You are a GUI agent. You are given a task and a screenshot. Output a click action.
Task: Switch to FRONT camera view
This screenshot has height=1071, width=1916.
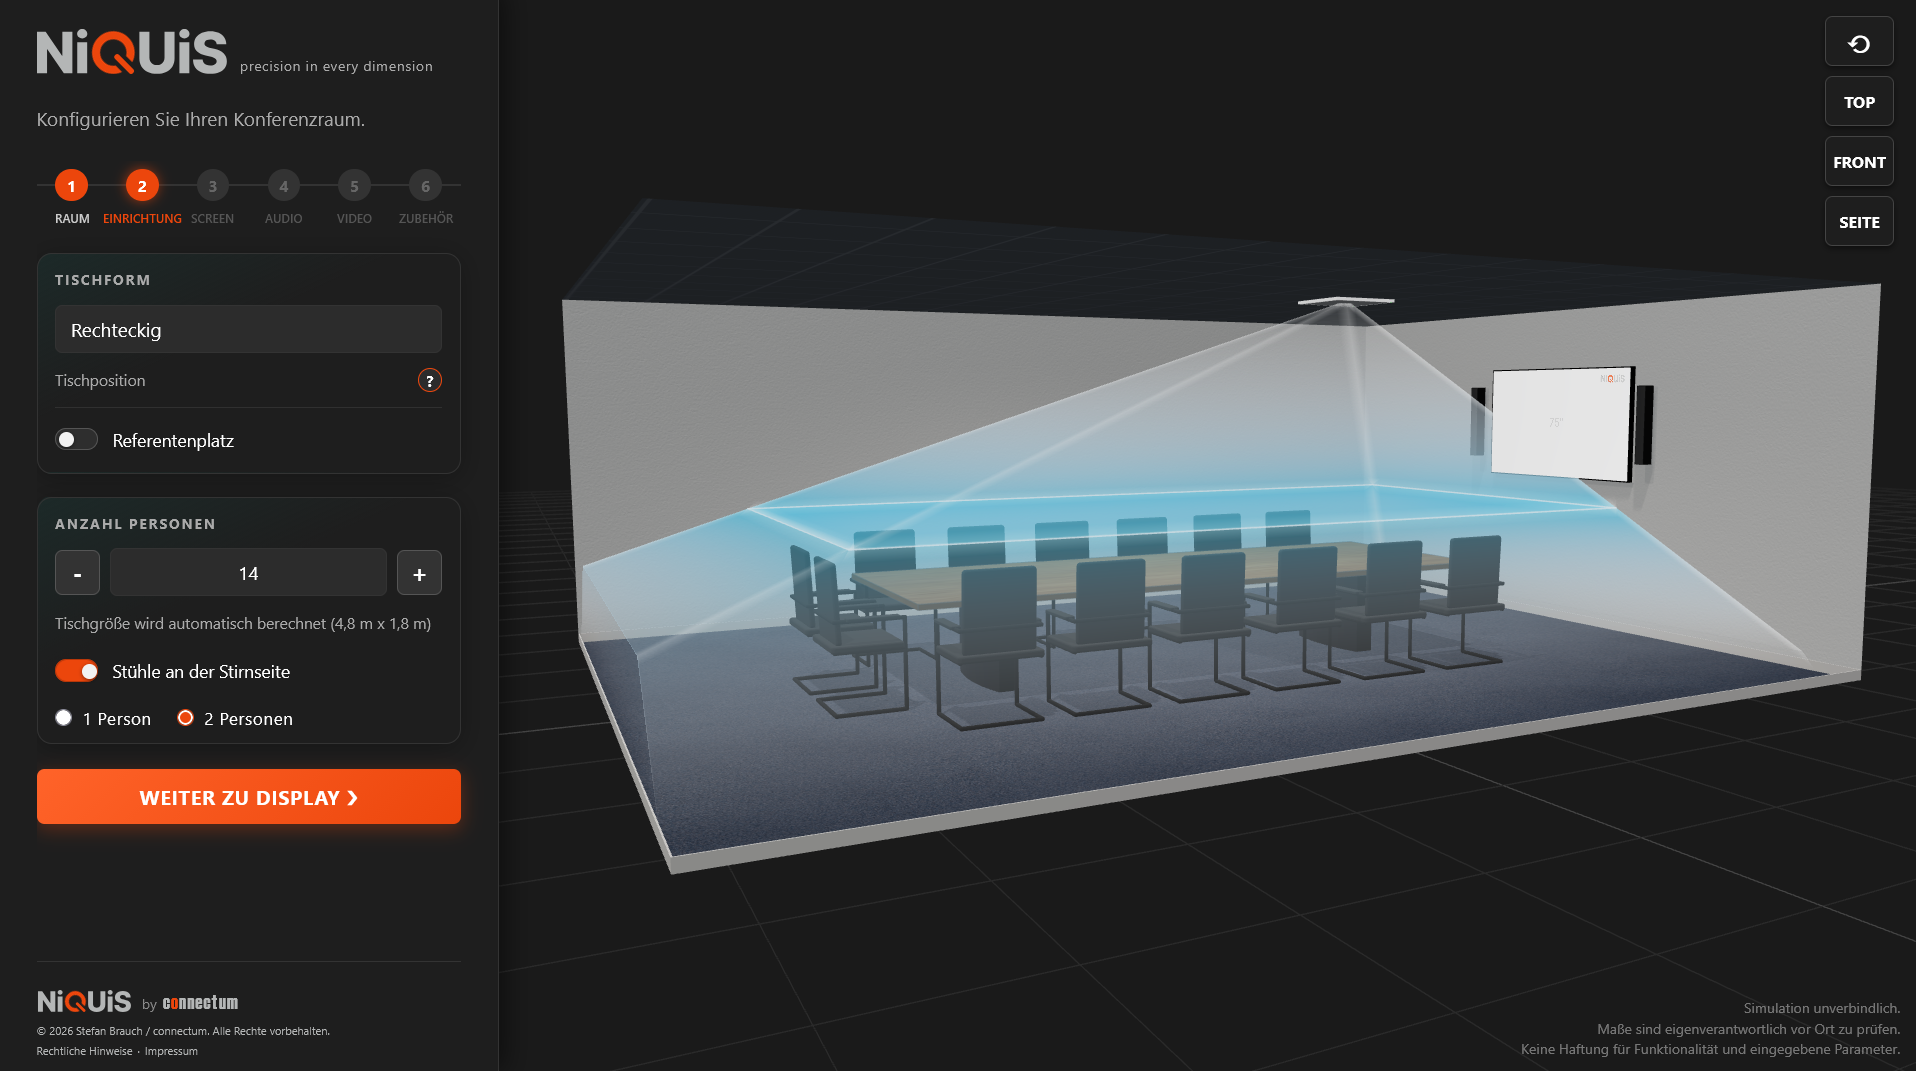pyautogui.click(x=1859, y=162)
